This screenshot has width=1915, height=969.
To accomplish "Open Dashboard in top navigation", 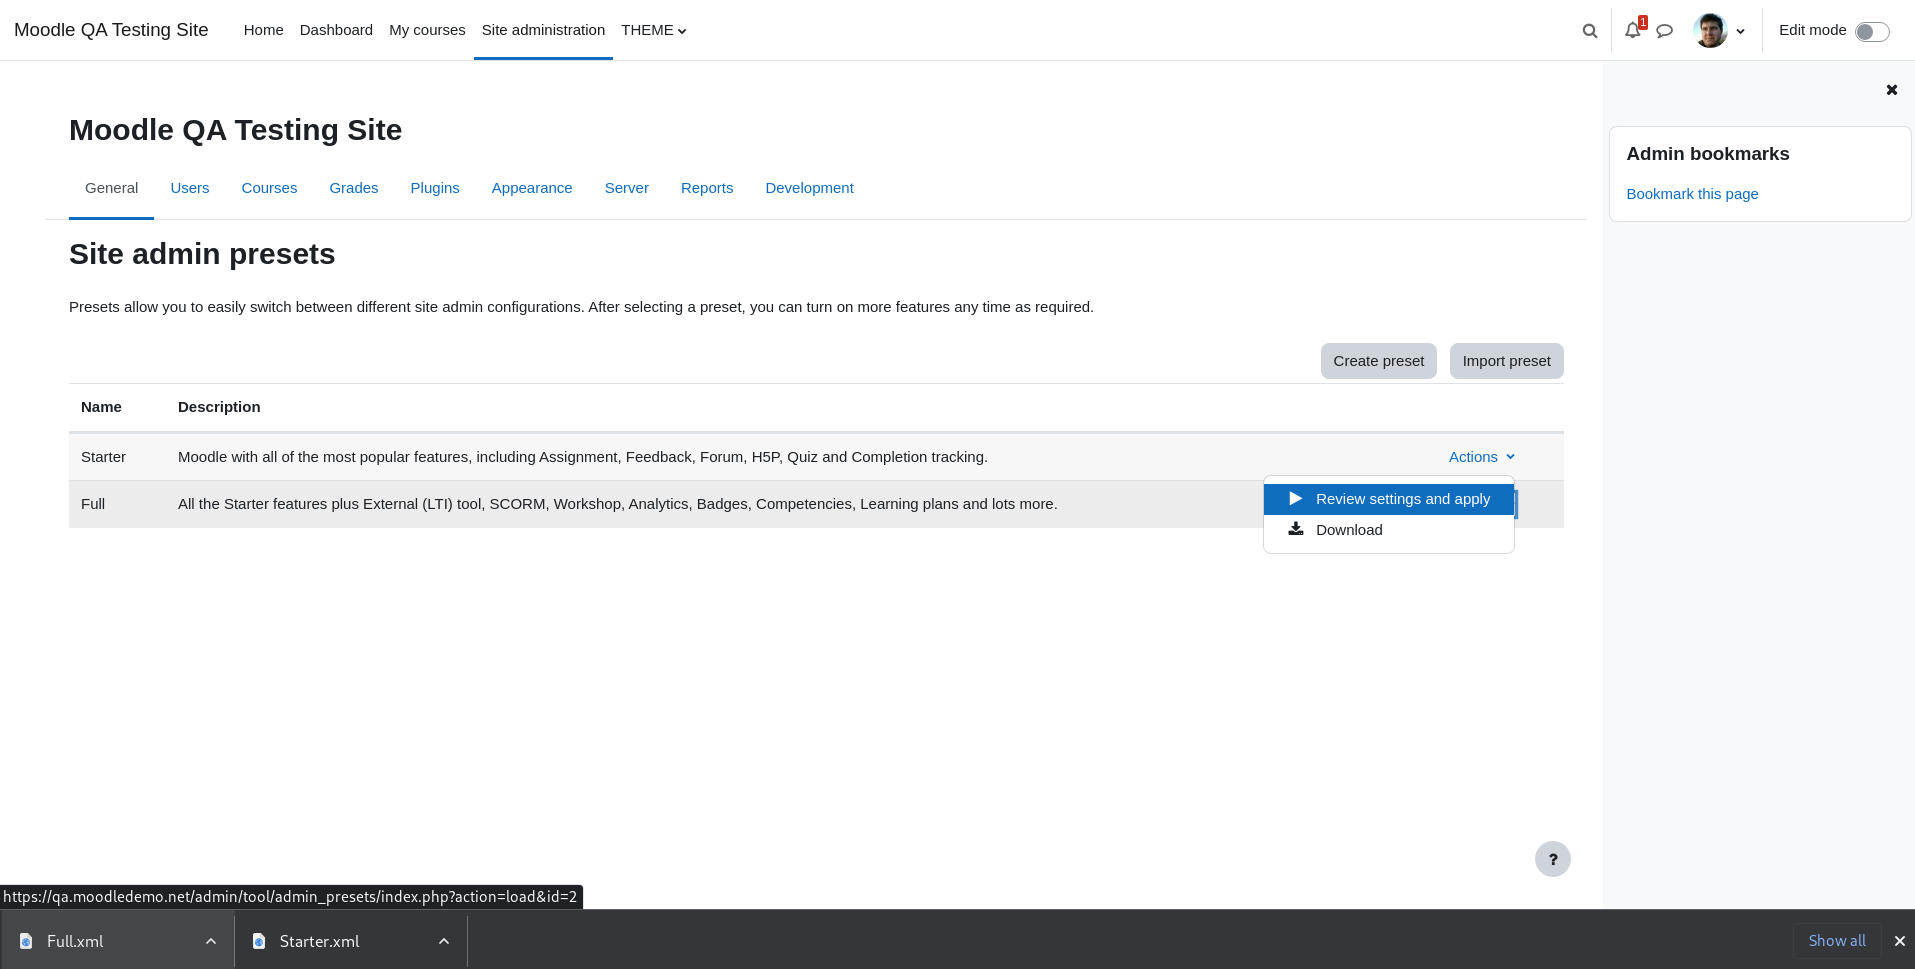I will tap(336, 30).
